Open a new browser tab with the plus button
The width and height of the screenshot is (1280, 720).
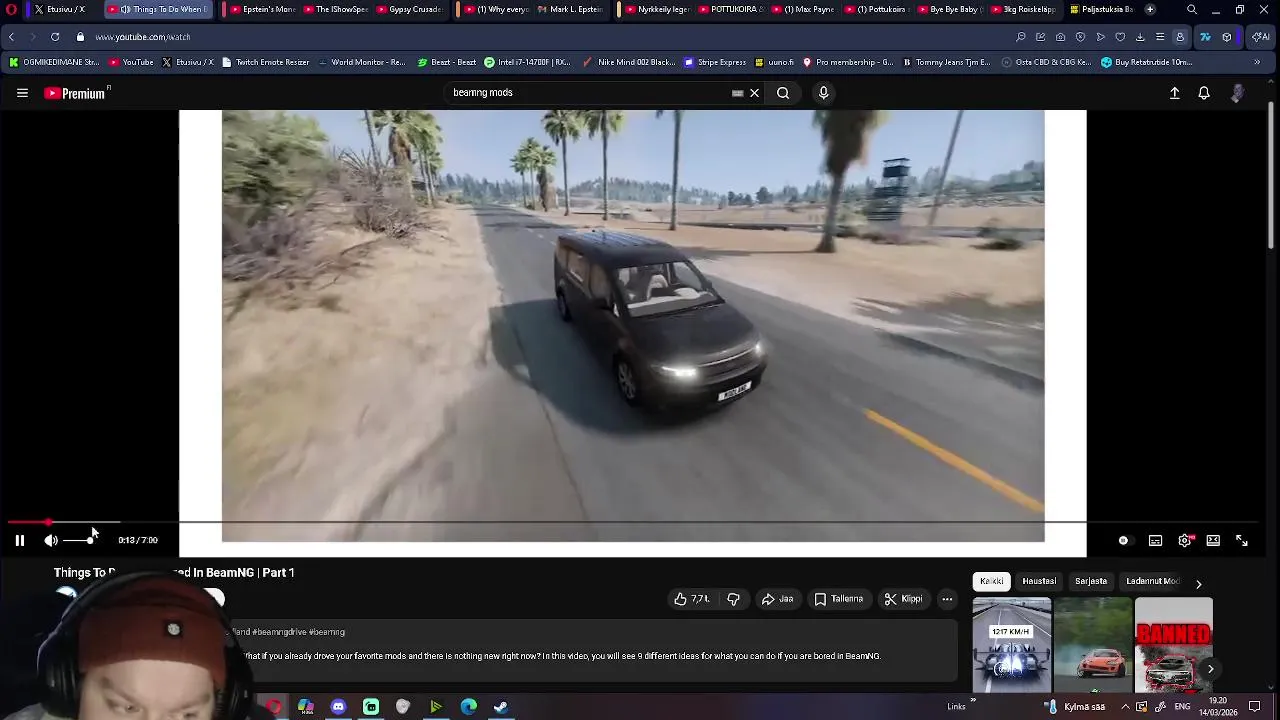[x=1150, y=9]
